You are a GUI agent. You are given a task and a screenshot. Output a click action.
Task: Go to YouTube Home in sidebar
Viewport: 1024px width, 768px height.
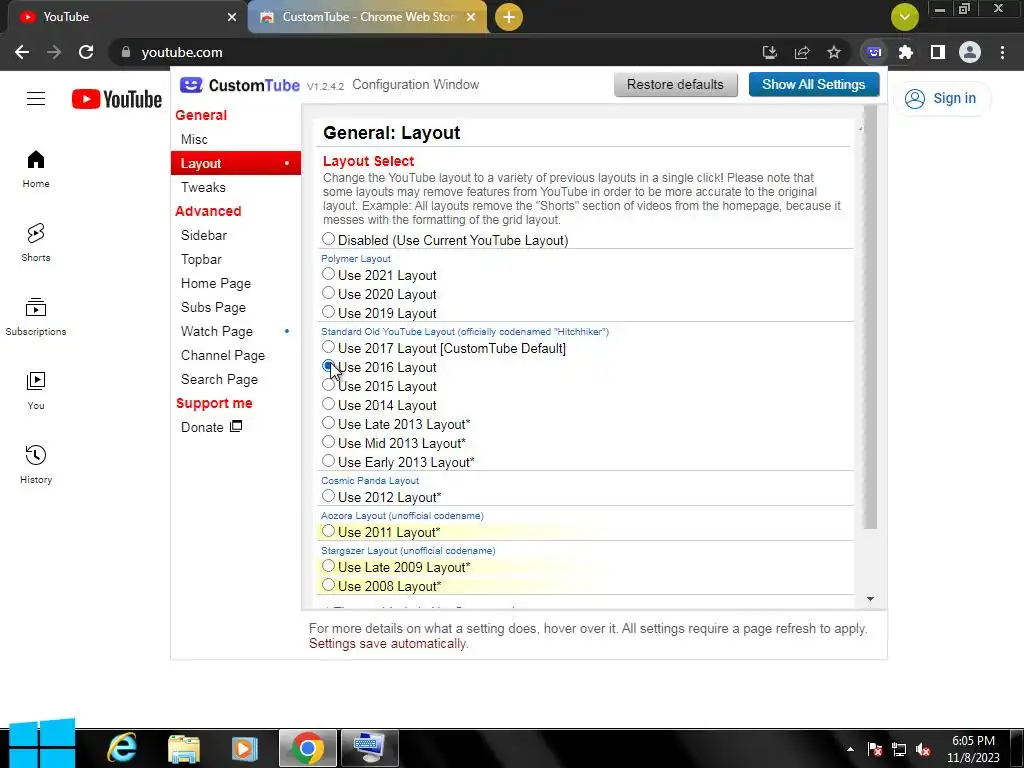(36, 169)
